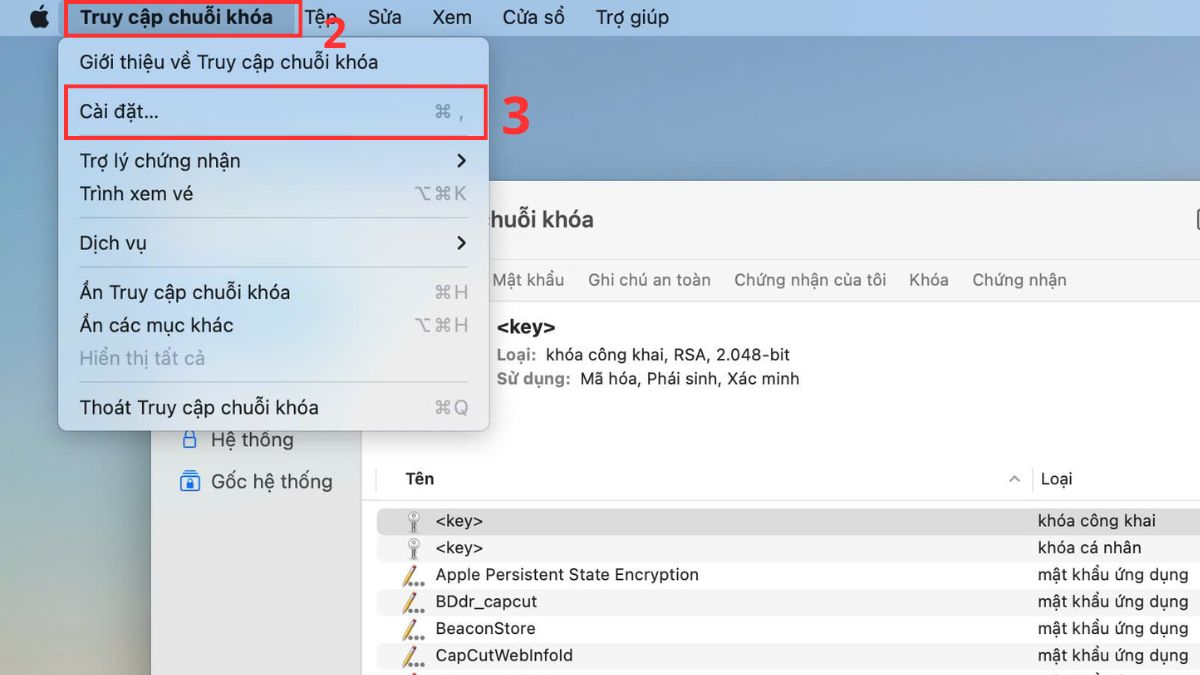Switch to the Chứng nhận của tôi tab

pyautogui.click(x=810, y=280)
